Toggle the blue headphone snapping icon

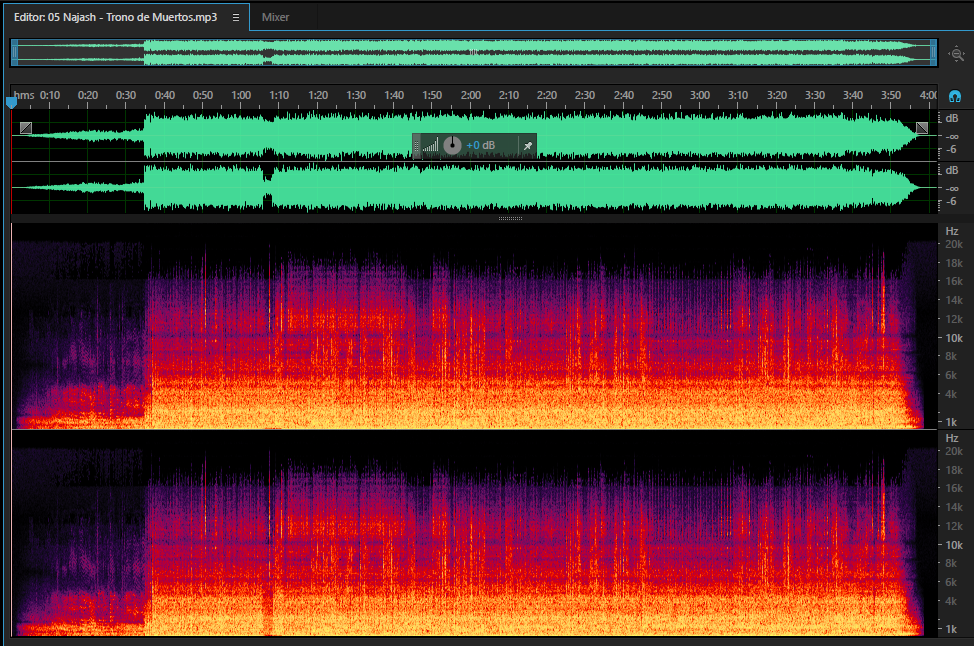pyautogui.click(x=954, y=96)
